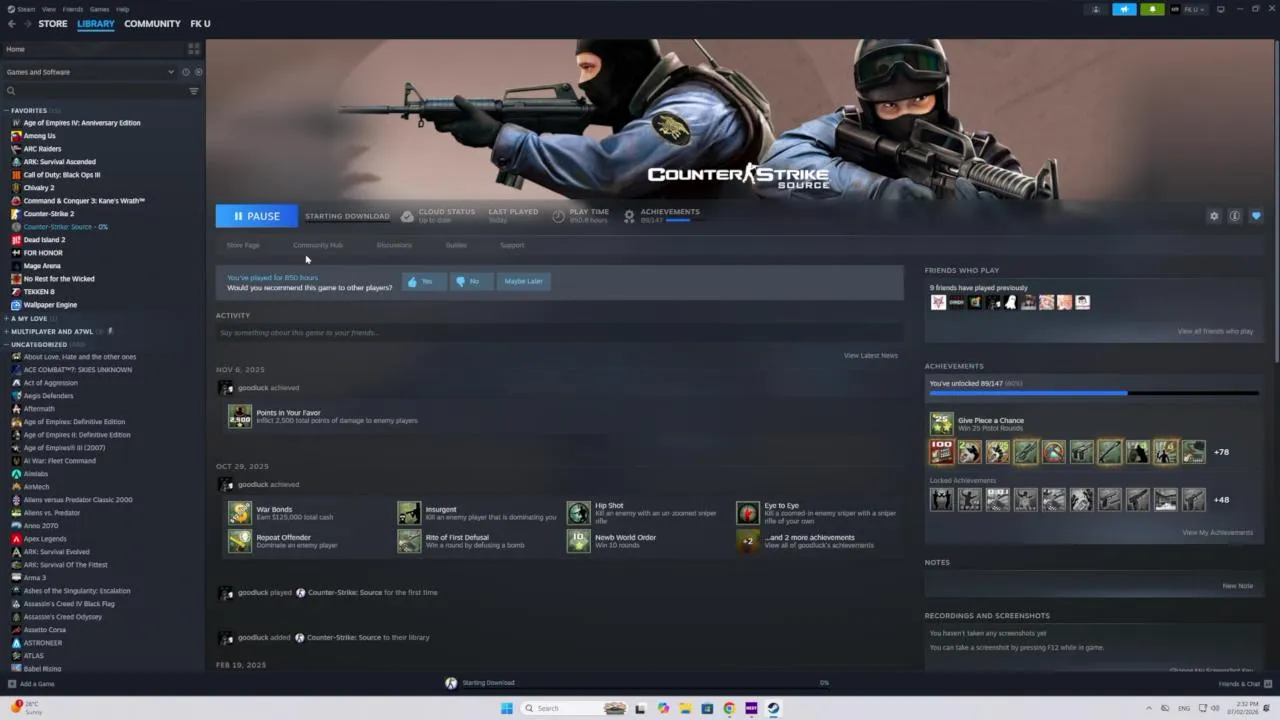The height and width of the screenshot is (720, 1280).
Task: Toggle the favorite heart icon
Action: click(1256, 216)
